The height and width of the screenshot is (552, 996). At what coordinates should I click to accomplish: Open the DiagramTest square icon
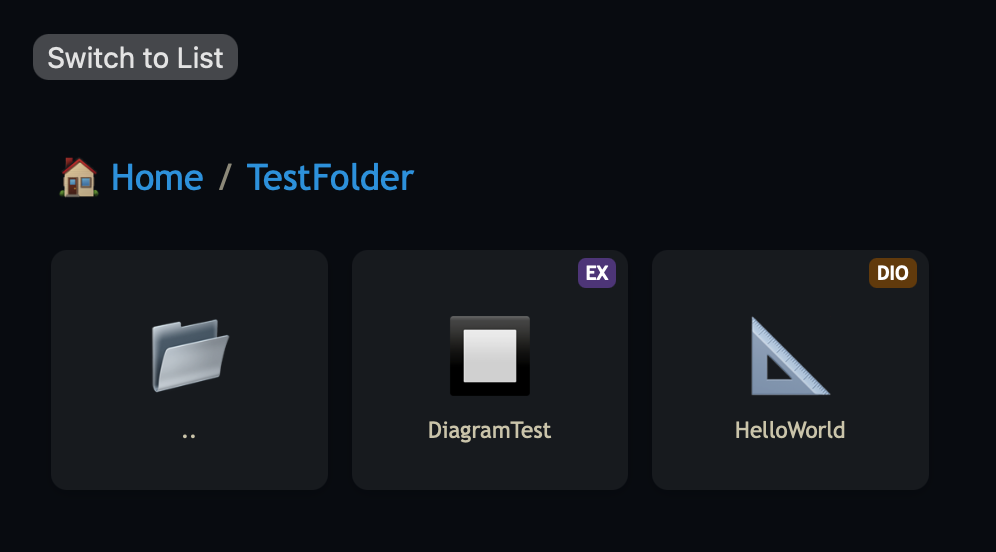[490, 355]
